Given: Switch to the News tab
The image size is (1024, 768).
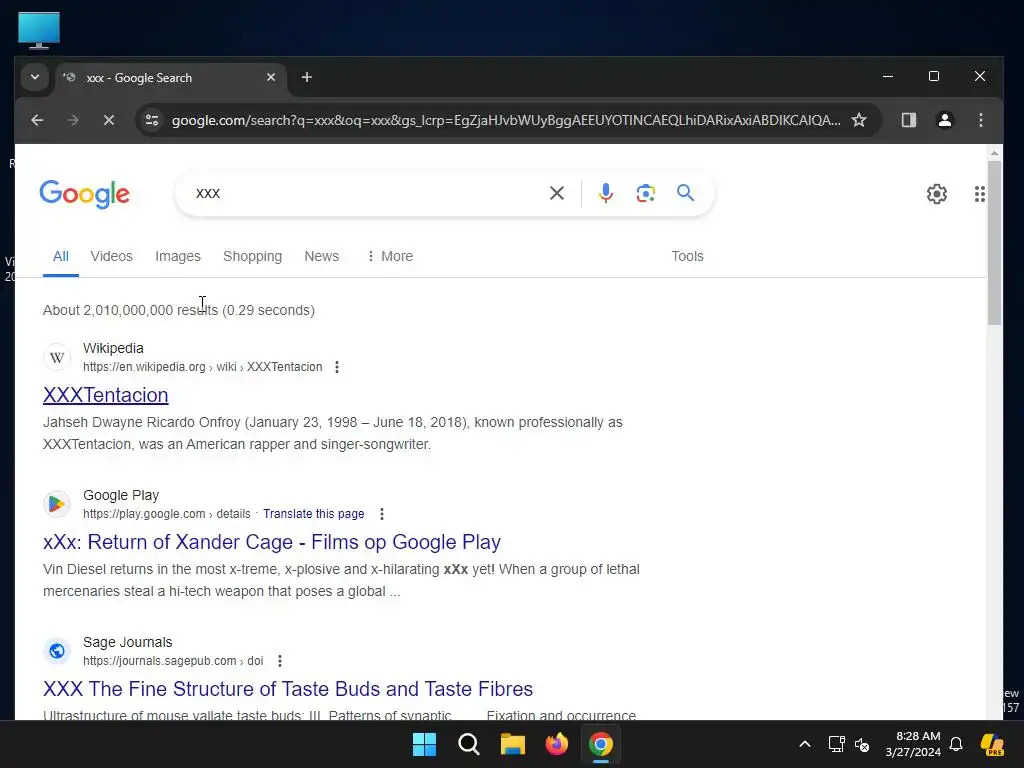Looking at the screenshot, I should (321, 256).
